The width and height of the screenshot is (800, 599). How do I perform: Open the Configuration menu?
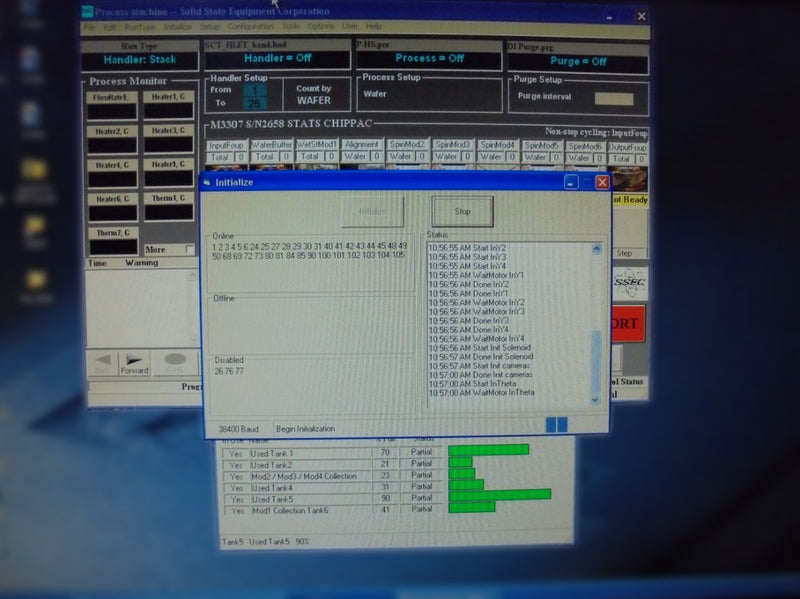click(x=251, y=26)
